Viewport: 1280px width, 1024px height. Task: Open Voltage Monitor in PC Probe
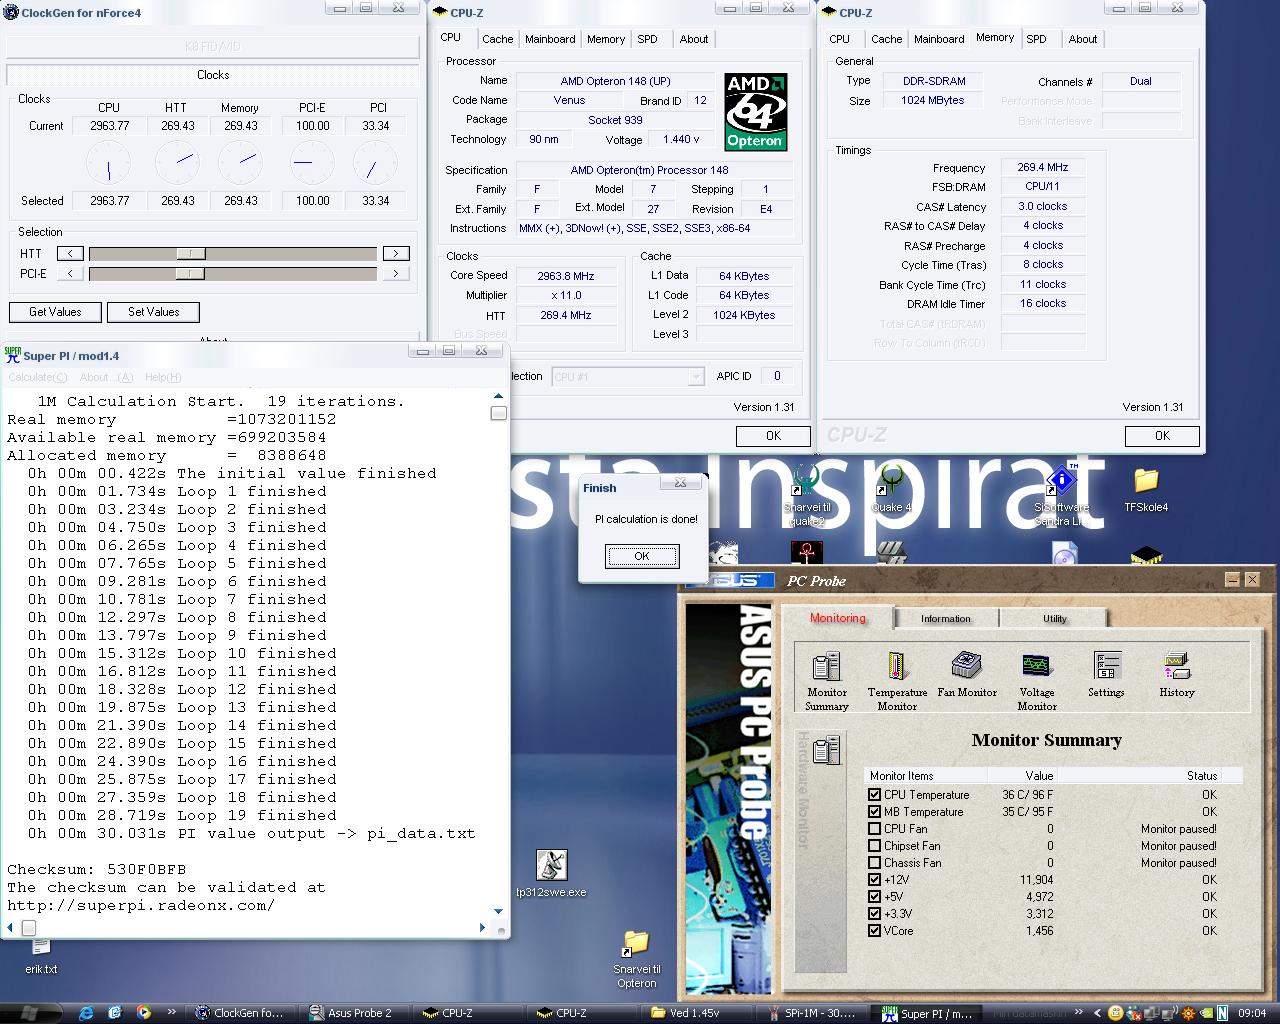pos(1037,681)
